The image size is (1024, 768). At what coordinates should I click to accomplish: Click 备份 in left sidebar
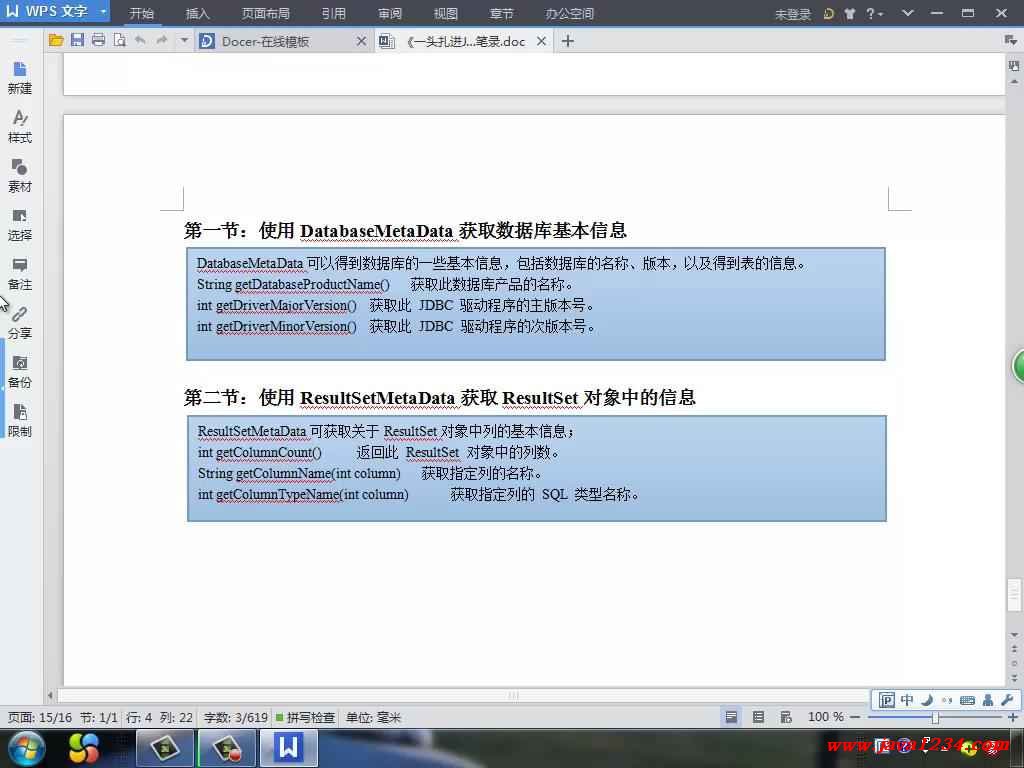click(20, 372)
